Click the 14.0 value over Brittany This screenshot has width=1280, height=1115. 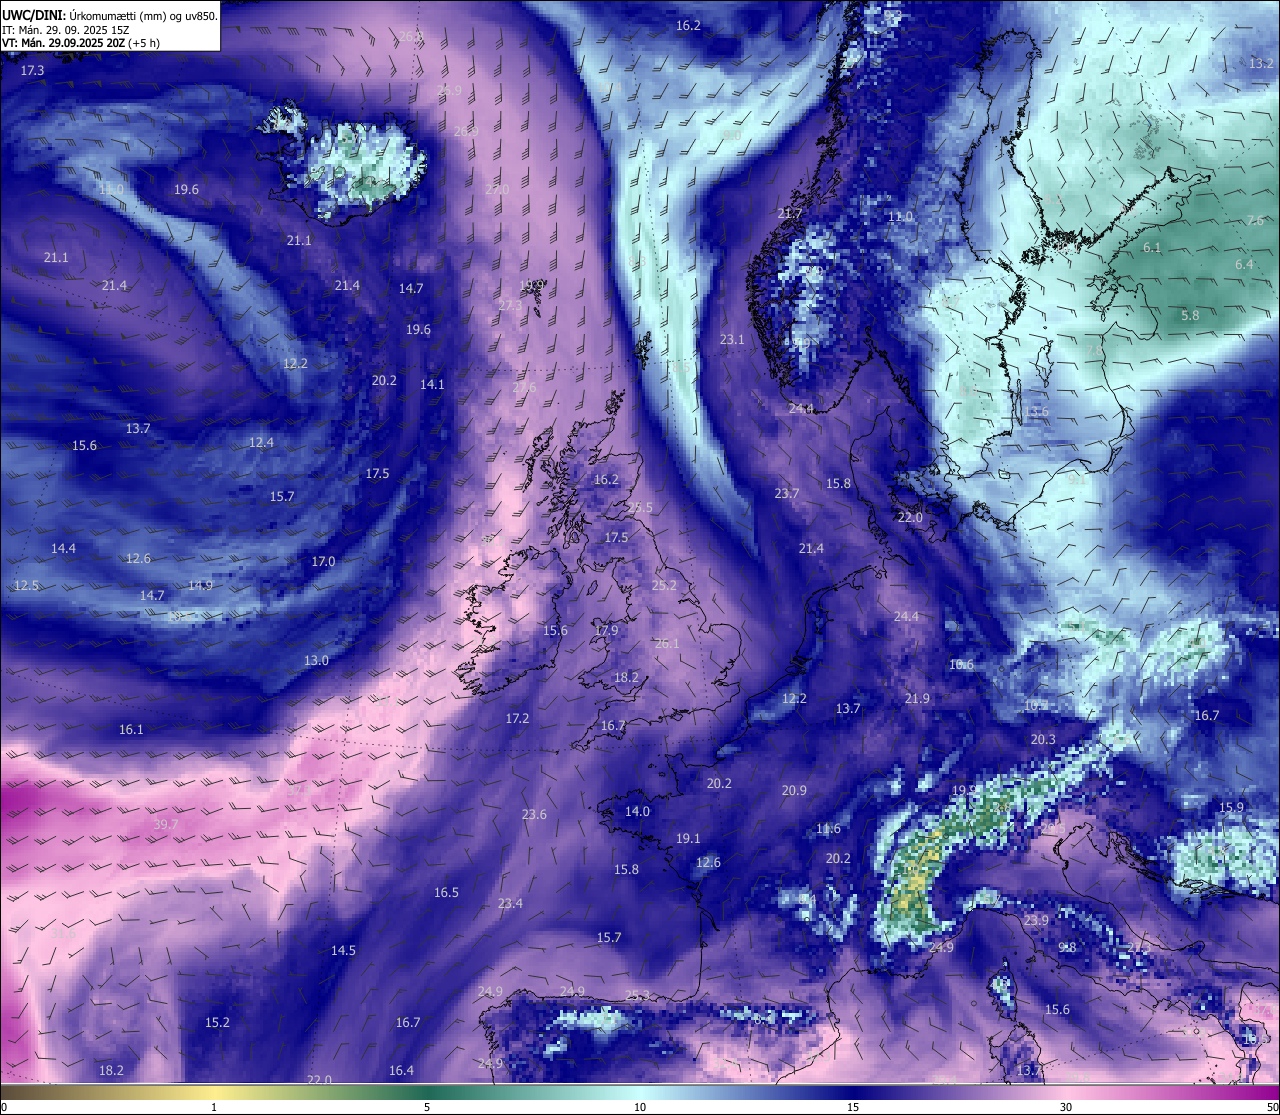637,812
